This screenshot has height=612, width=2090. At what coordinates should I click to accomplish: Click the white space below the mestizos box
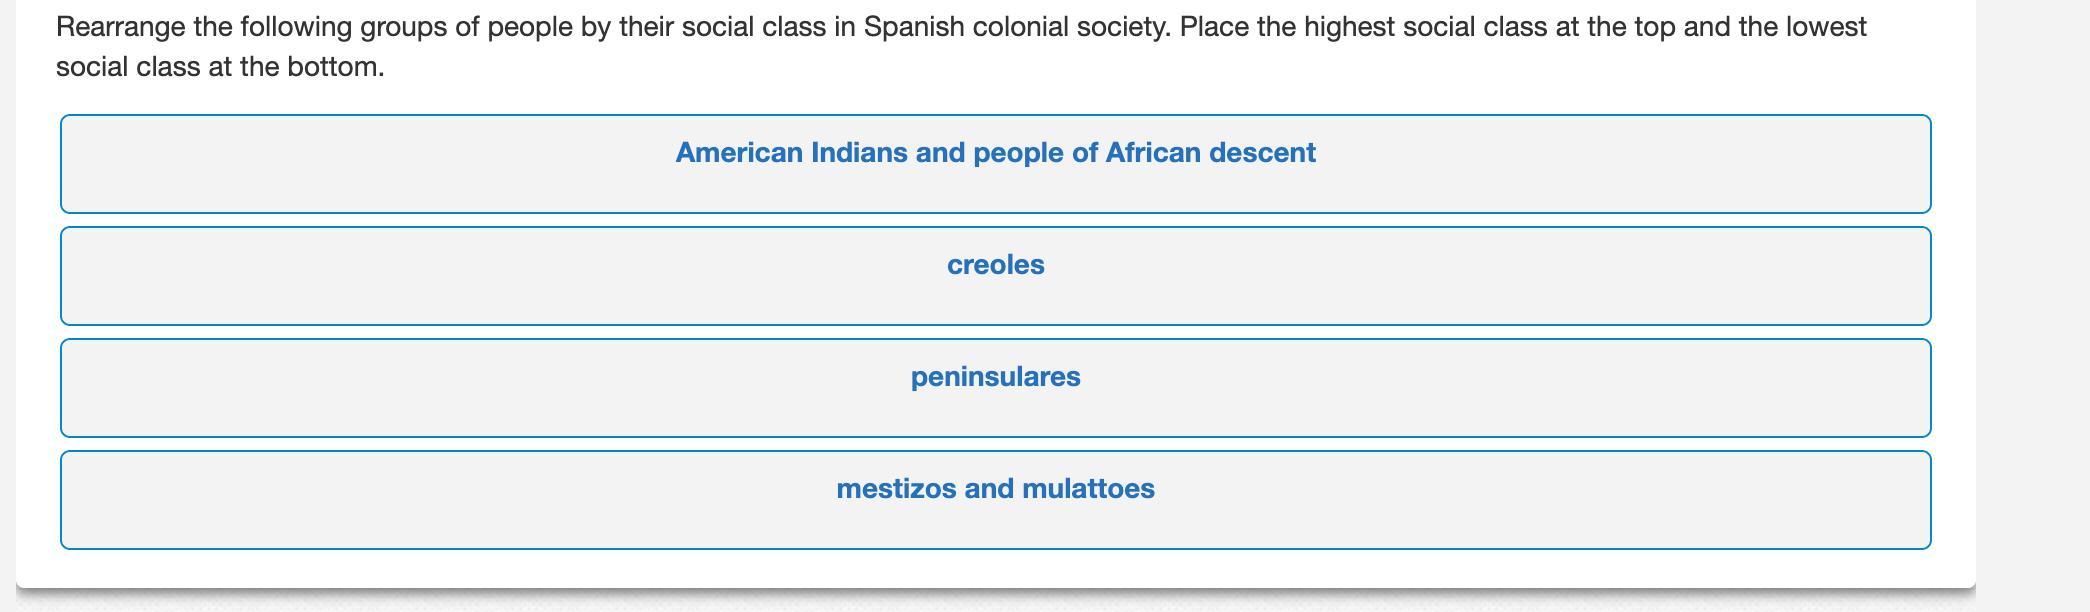click(x=995, y=568)
